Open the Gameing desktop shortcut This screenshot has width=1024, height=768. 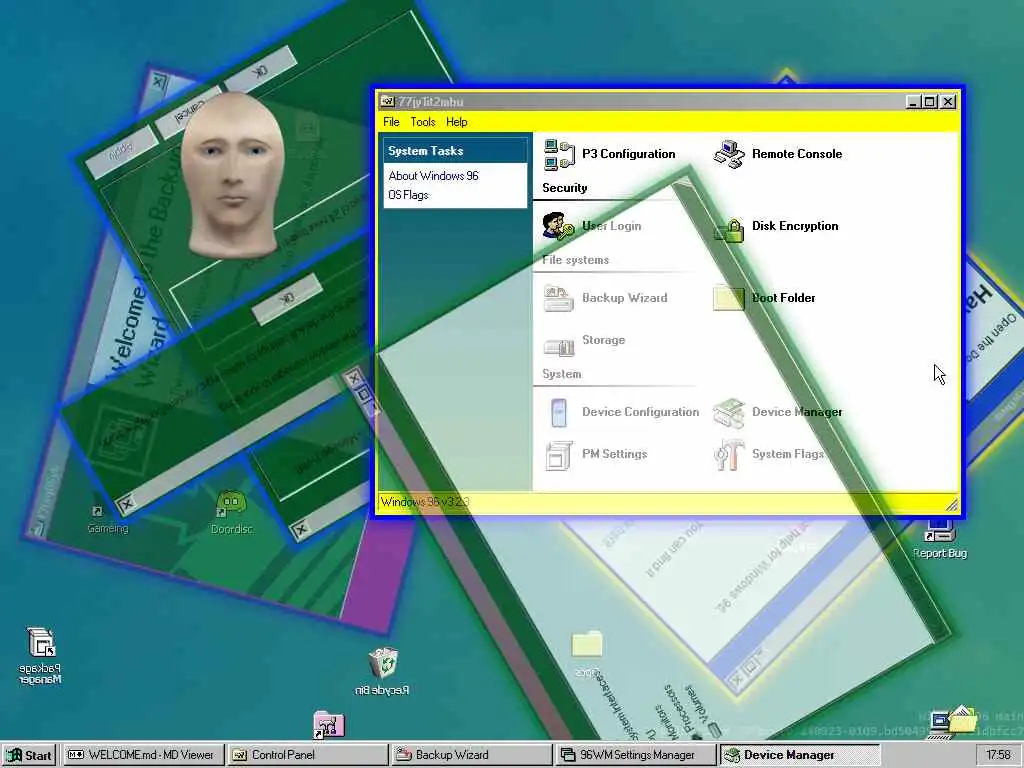(108, 519)
